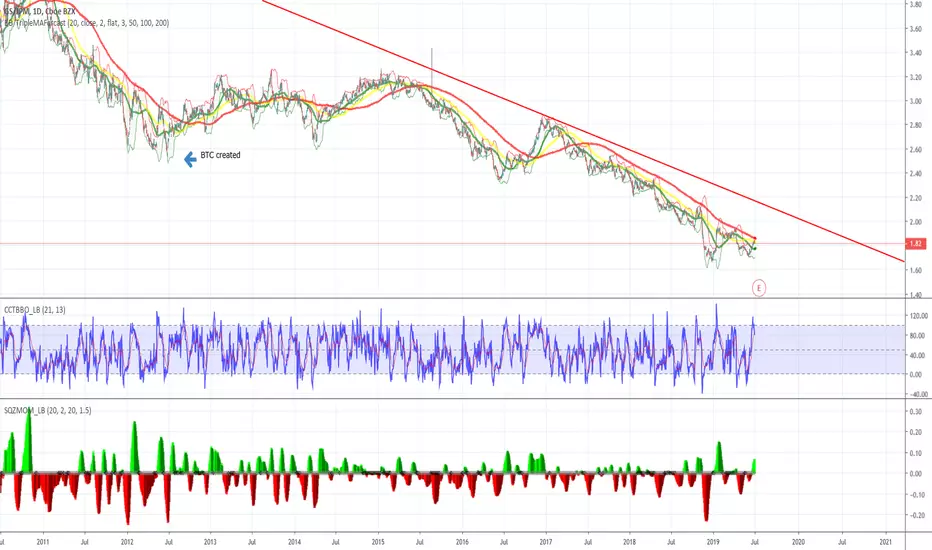Click the -0.20 tick on the SQZMOM scale
Screen dimensions: 932x550
tap(916, 516)
